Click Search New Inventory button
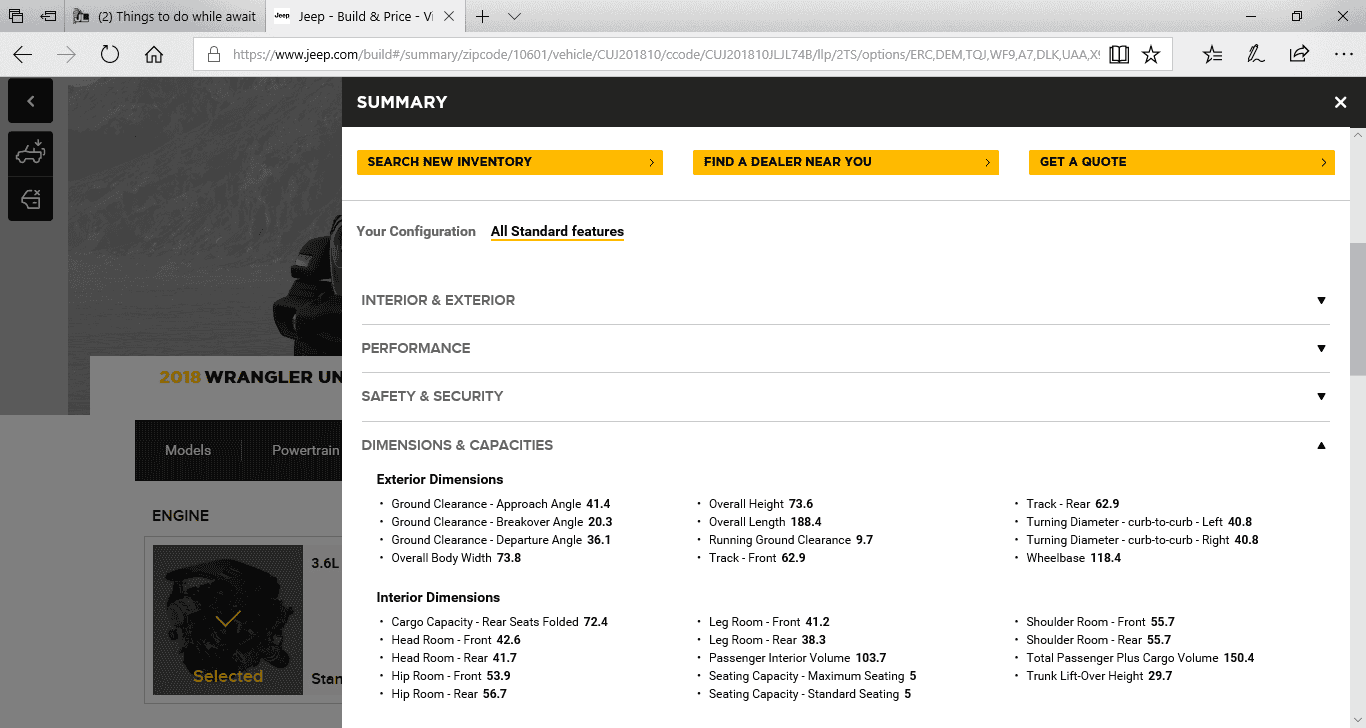The width and height of the screenshot is (1366, 728). coord(510,162)
